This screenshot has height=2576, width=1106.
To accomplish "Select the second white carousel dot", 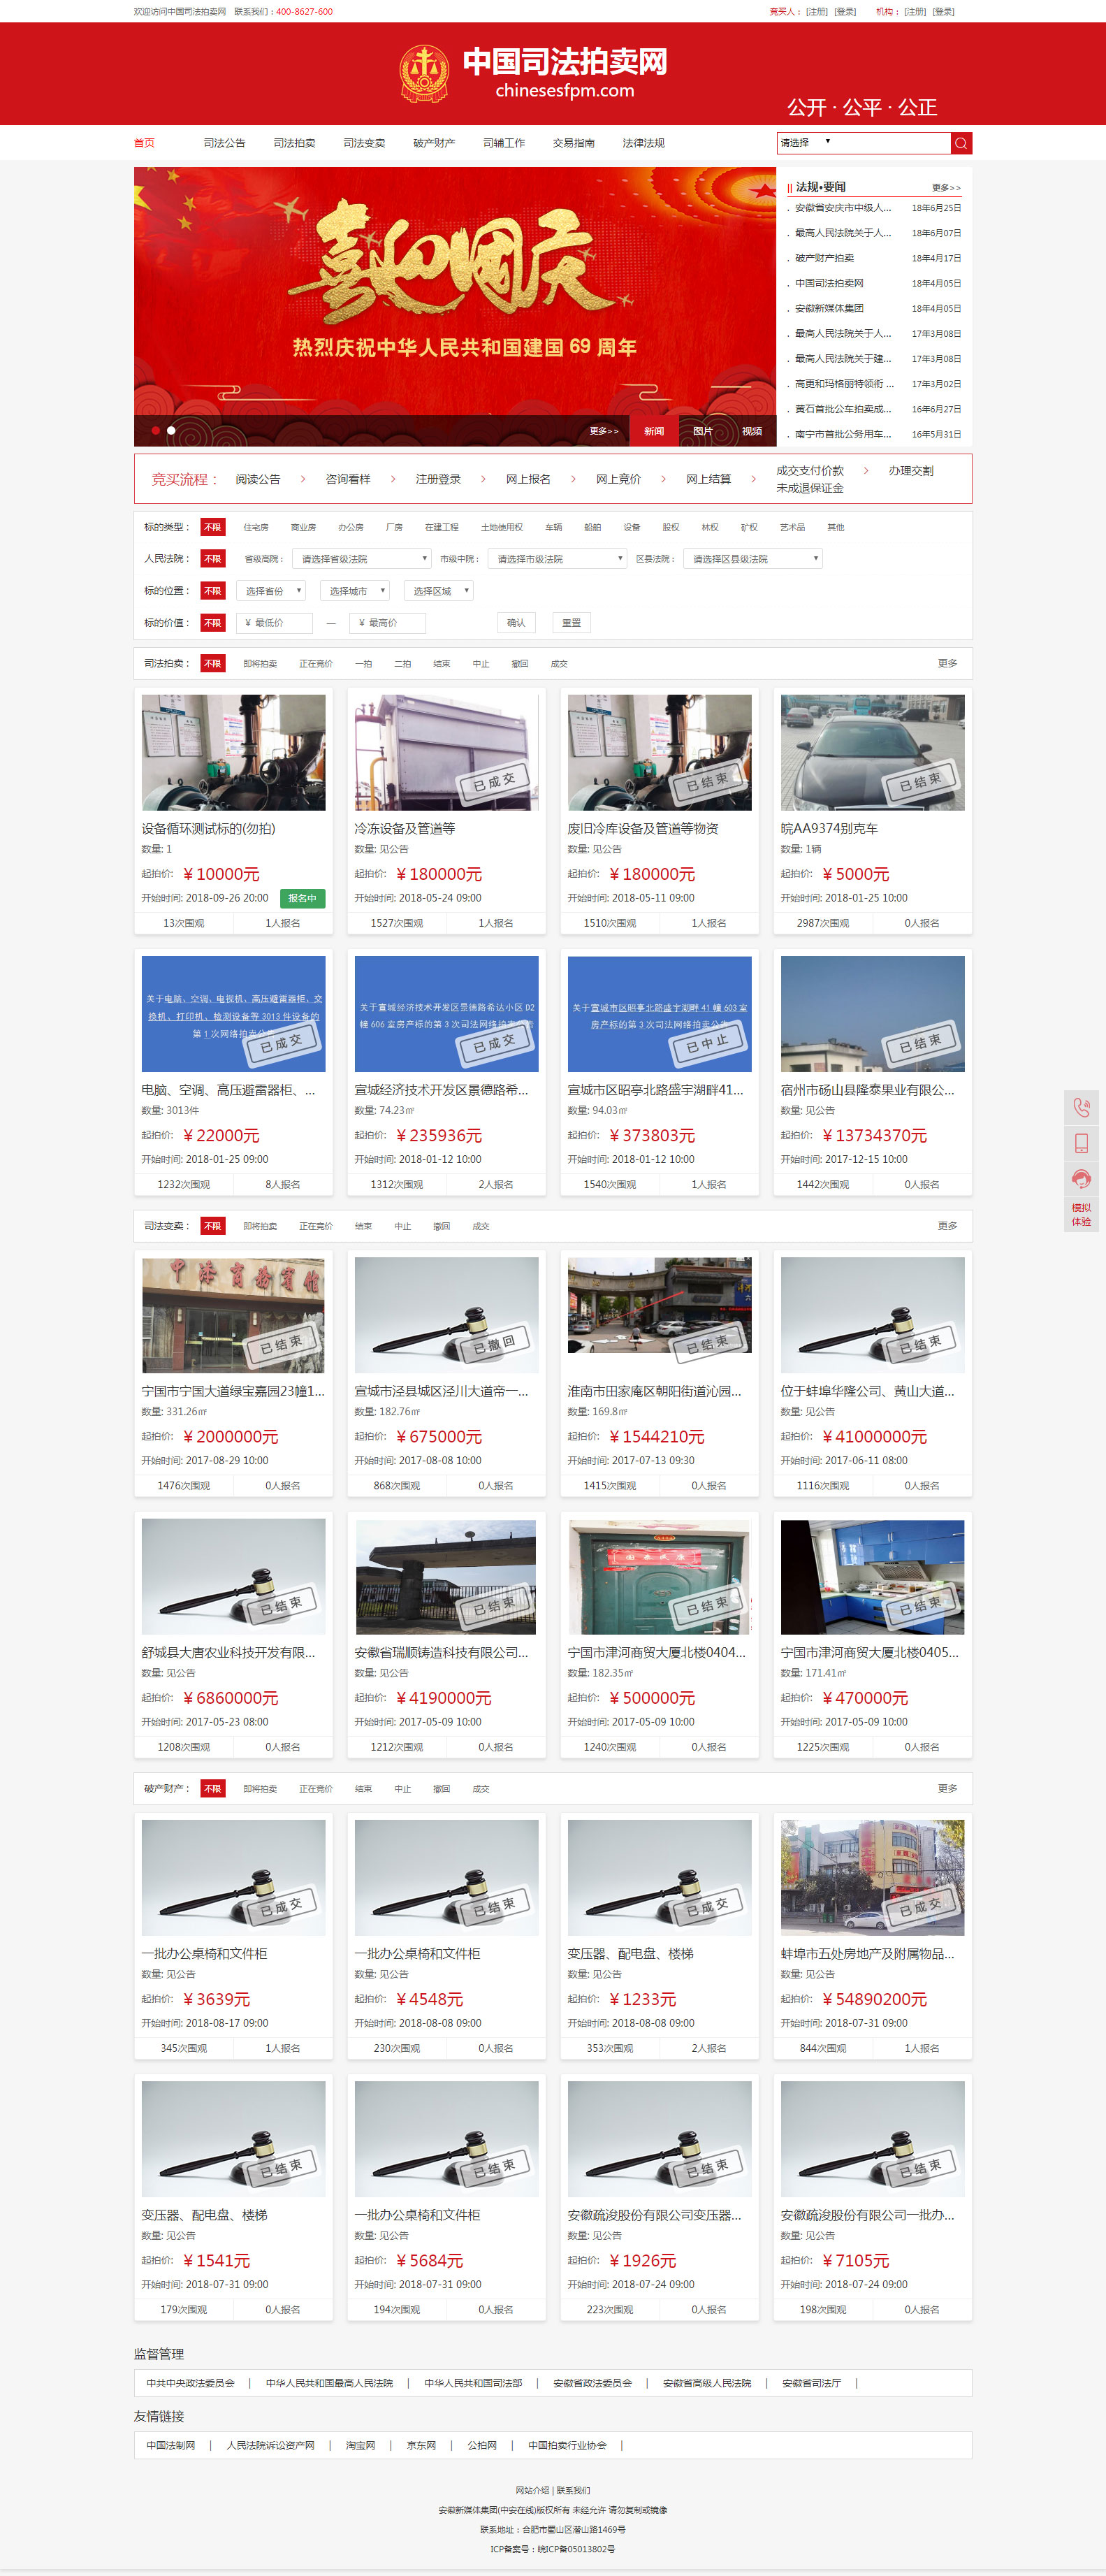I will 171,431.
